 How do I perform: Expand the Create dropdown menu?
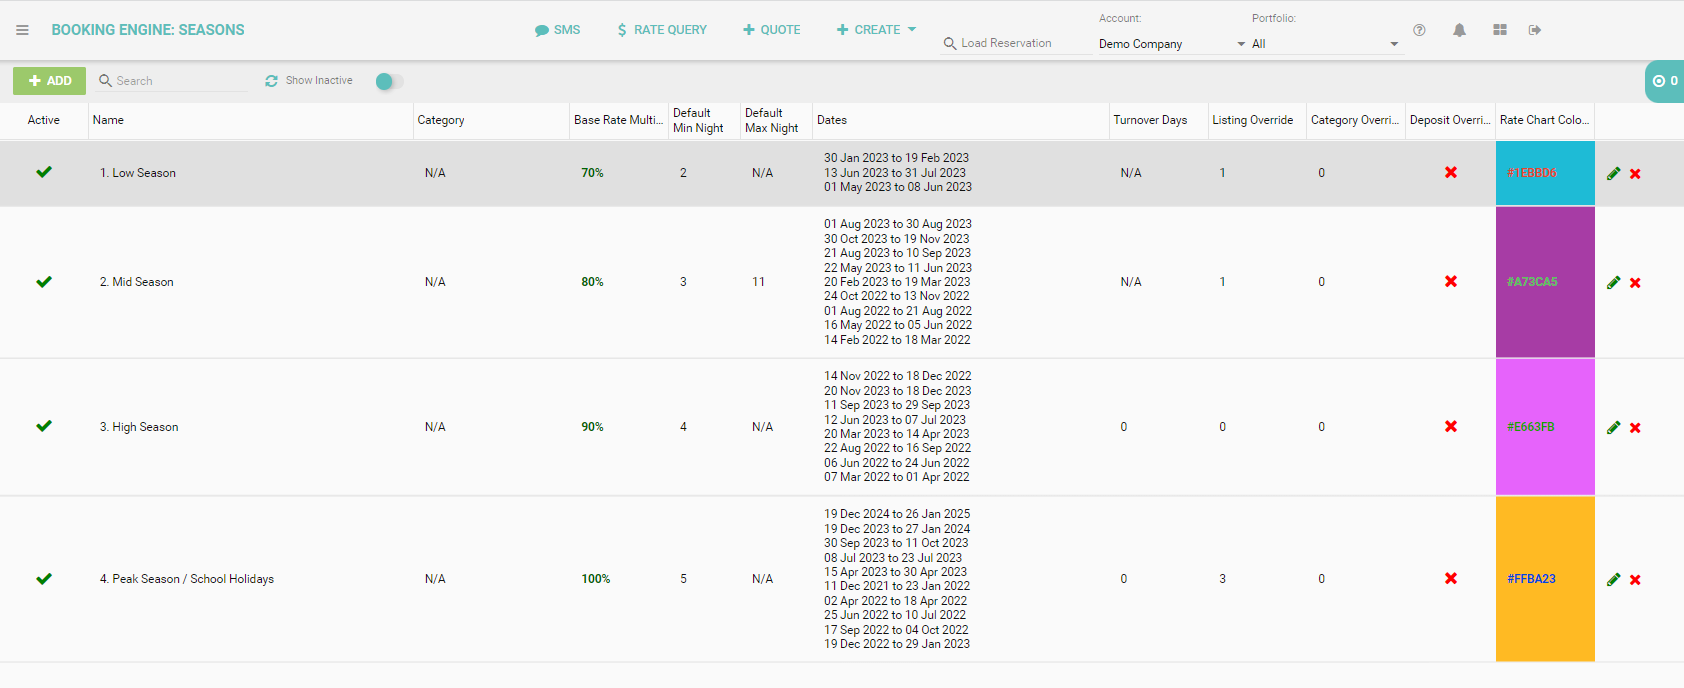pyautogui.click(x=876, y=30)
